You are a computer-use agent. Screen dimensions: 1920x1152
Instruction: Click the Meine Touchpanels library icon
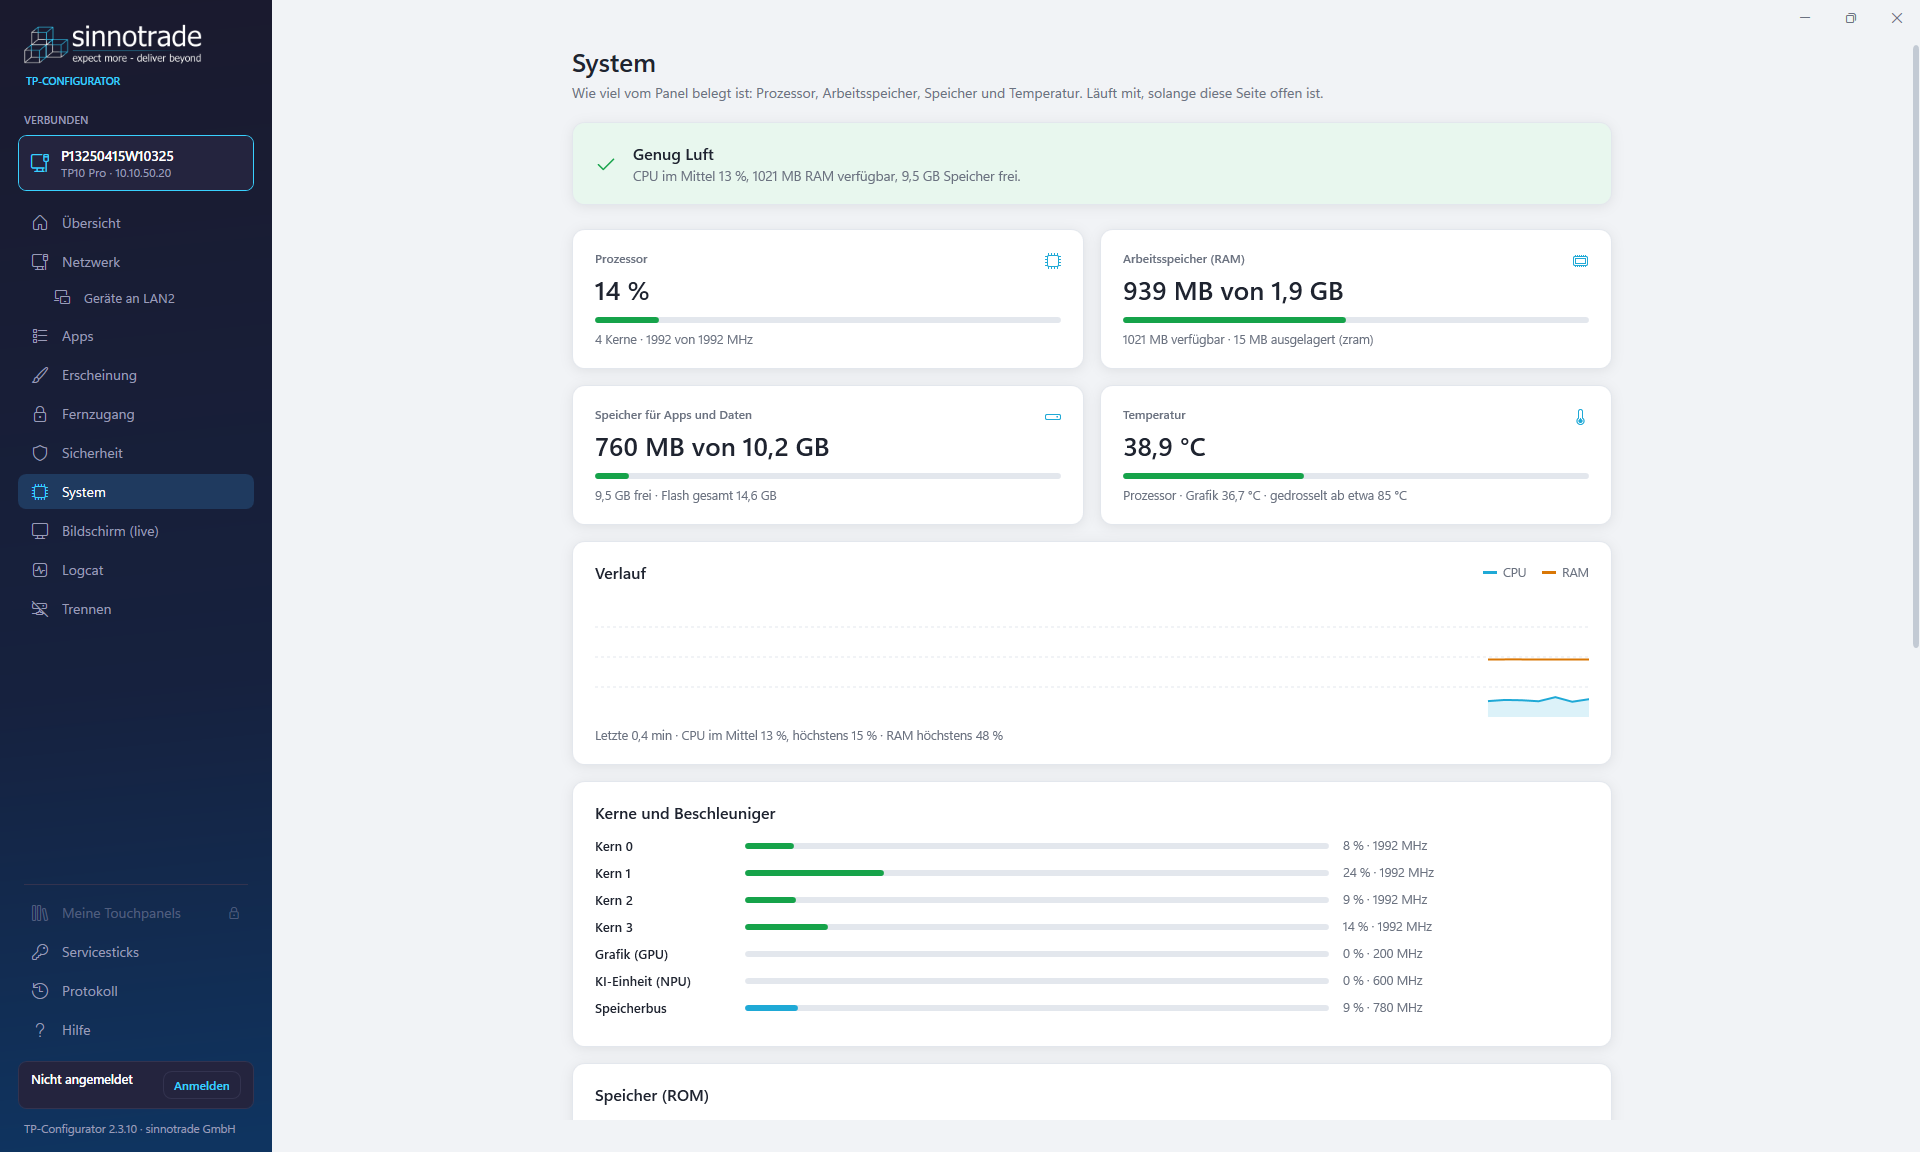click(40, 913)
